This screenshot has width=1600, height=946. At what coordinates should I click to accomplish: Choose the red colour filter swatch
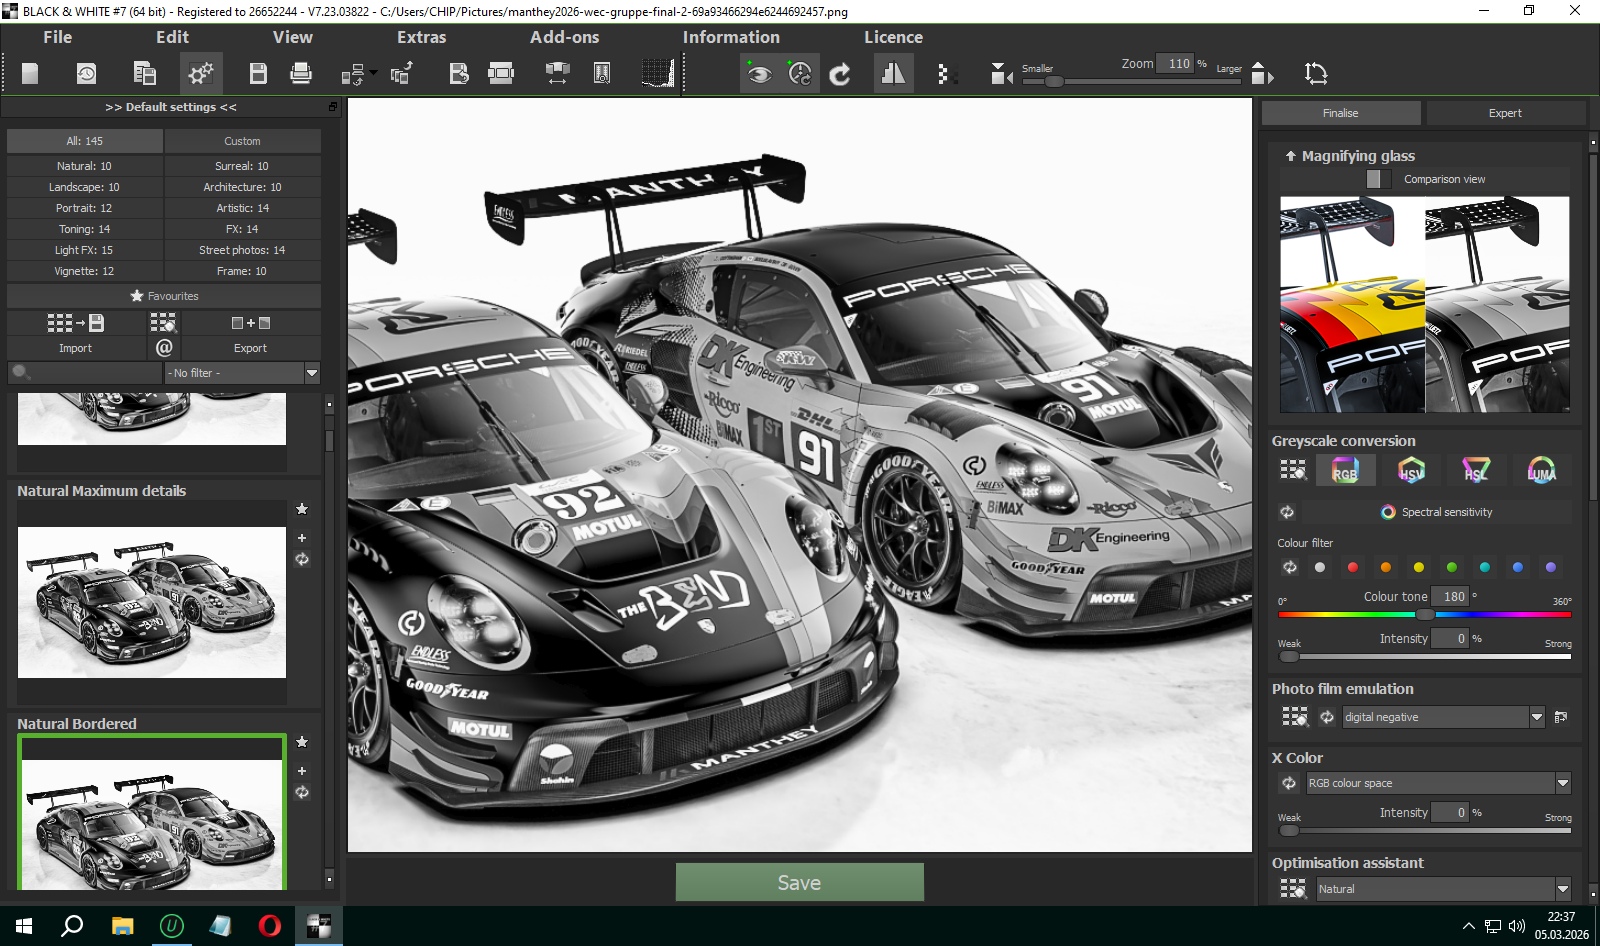click(1352, 567)
